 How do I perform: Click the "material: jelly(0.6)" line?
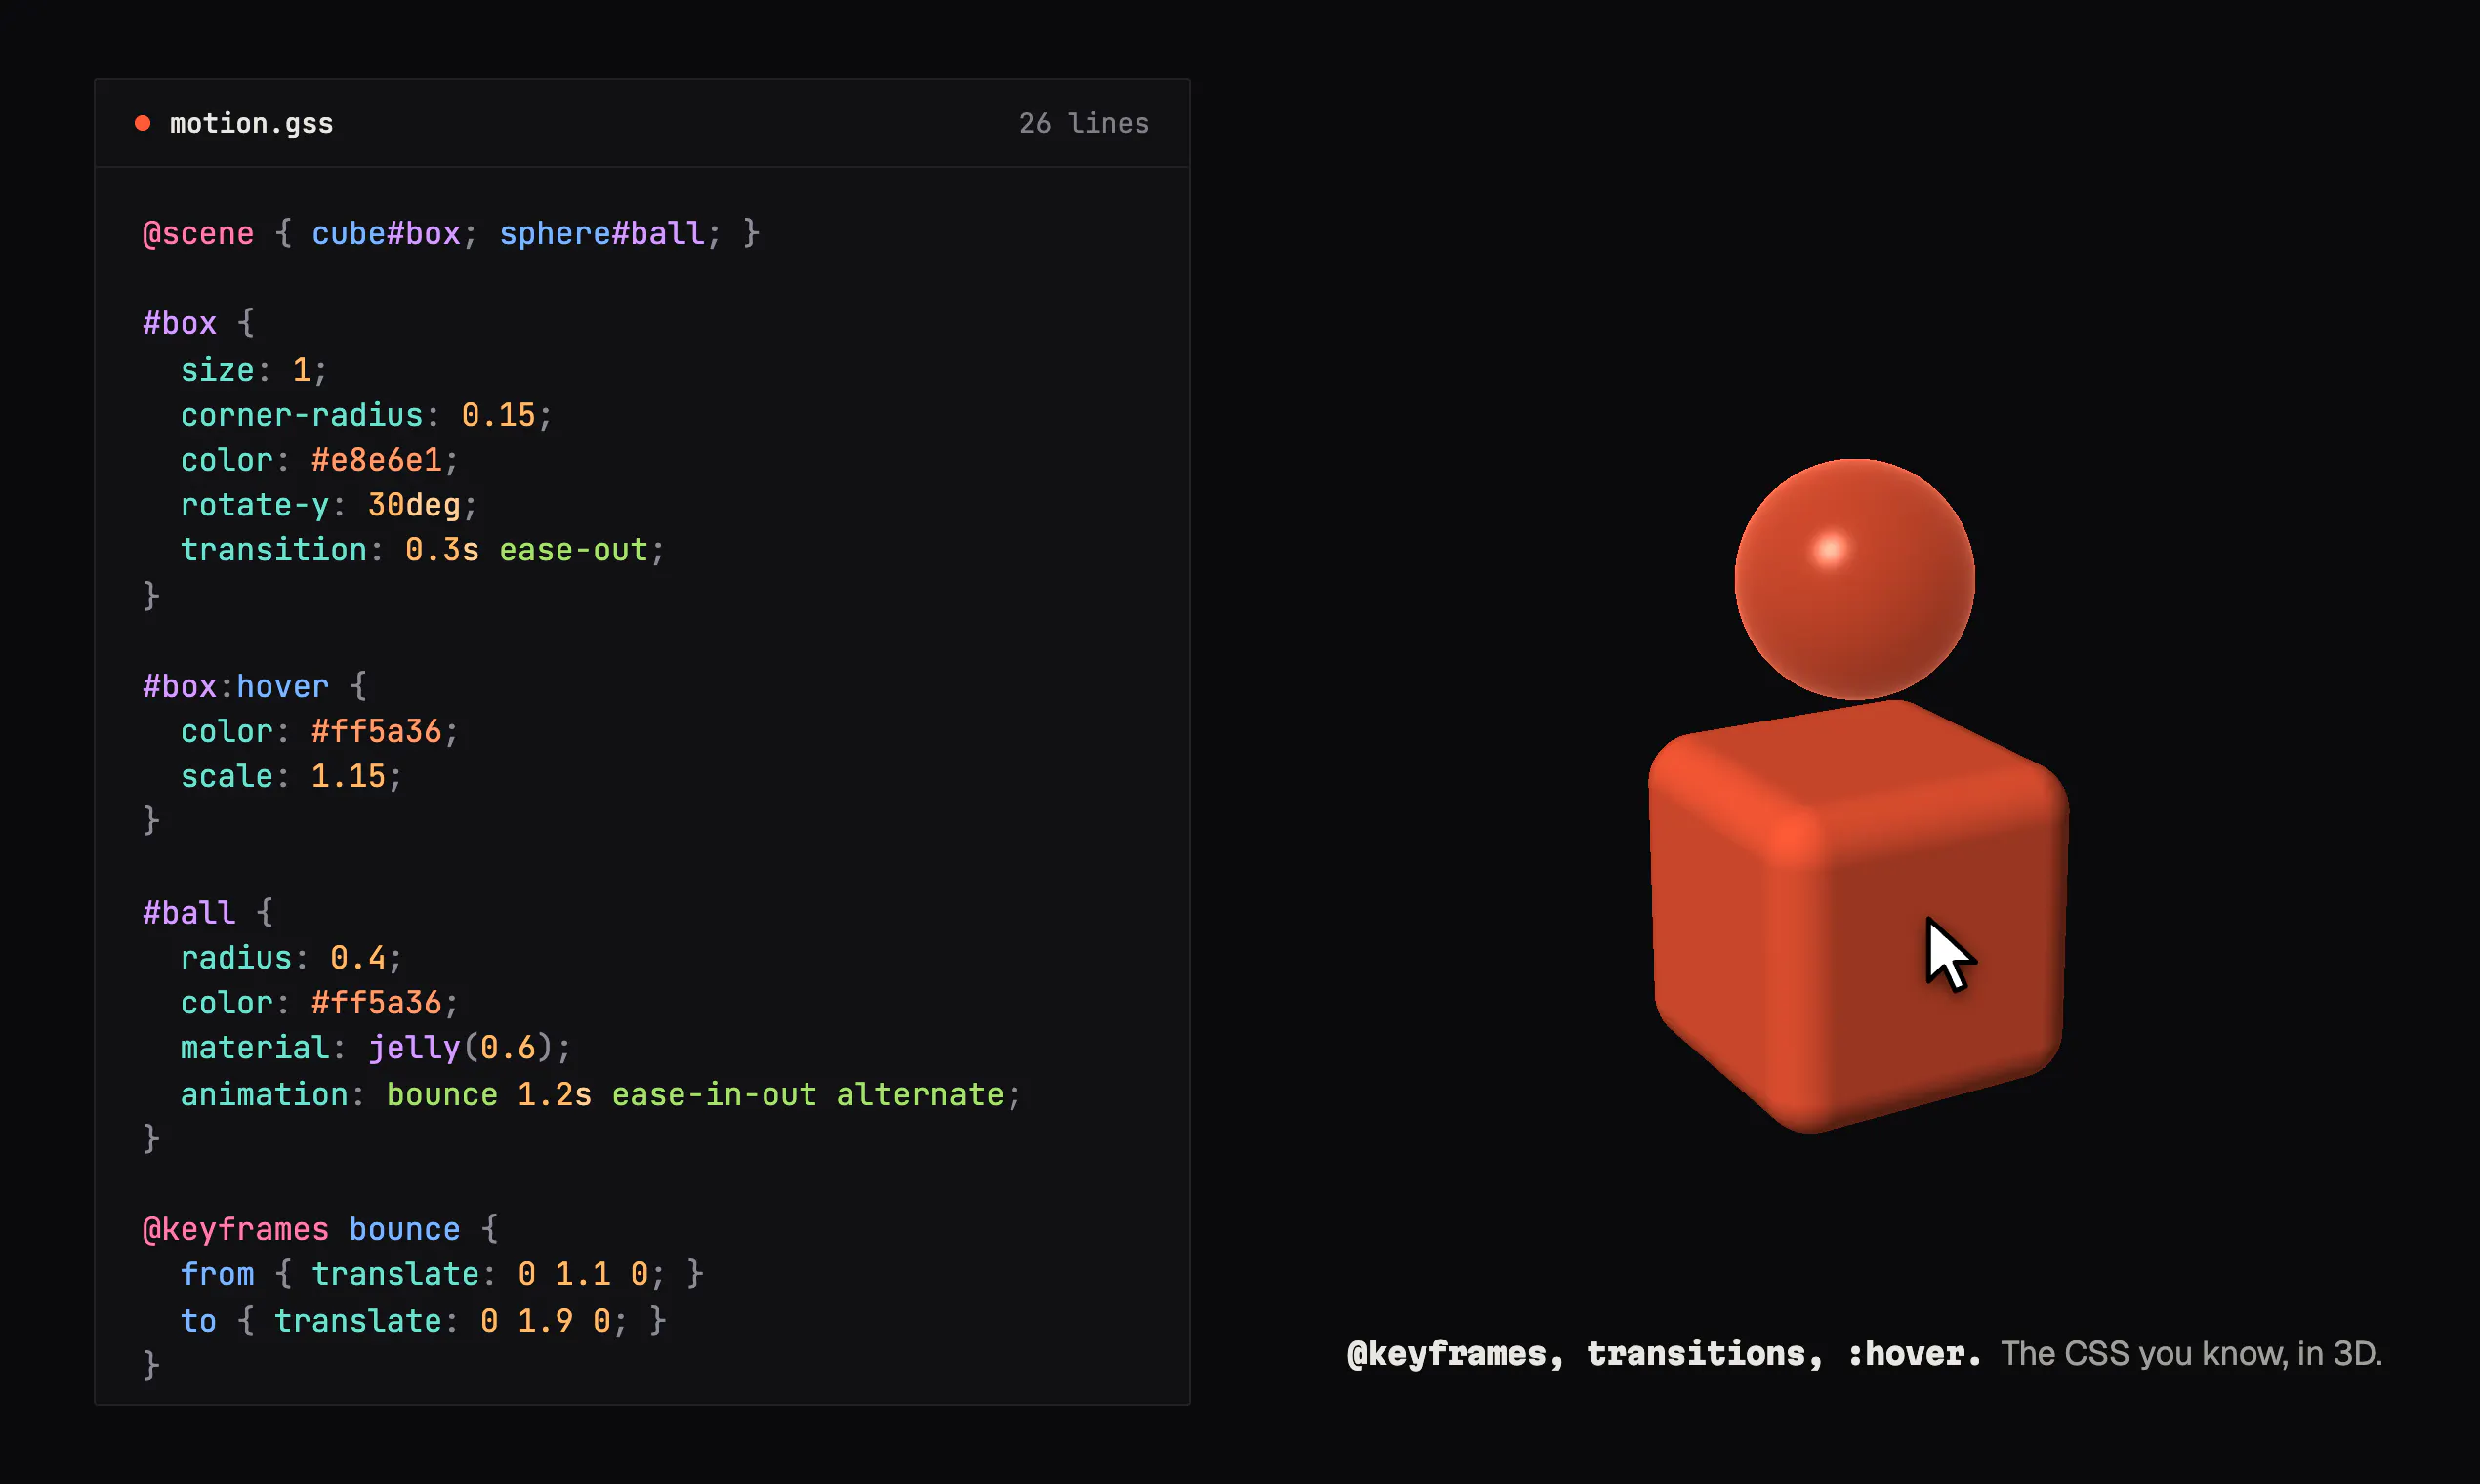(x=376, y=1048)
